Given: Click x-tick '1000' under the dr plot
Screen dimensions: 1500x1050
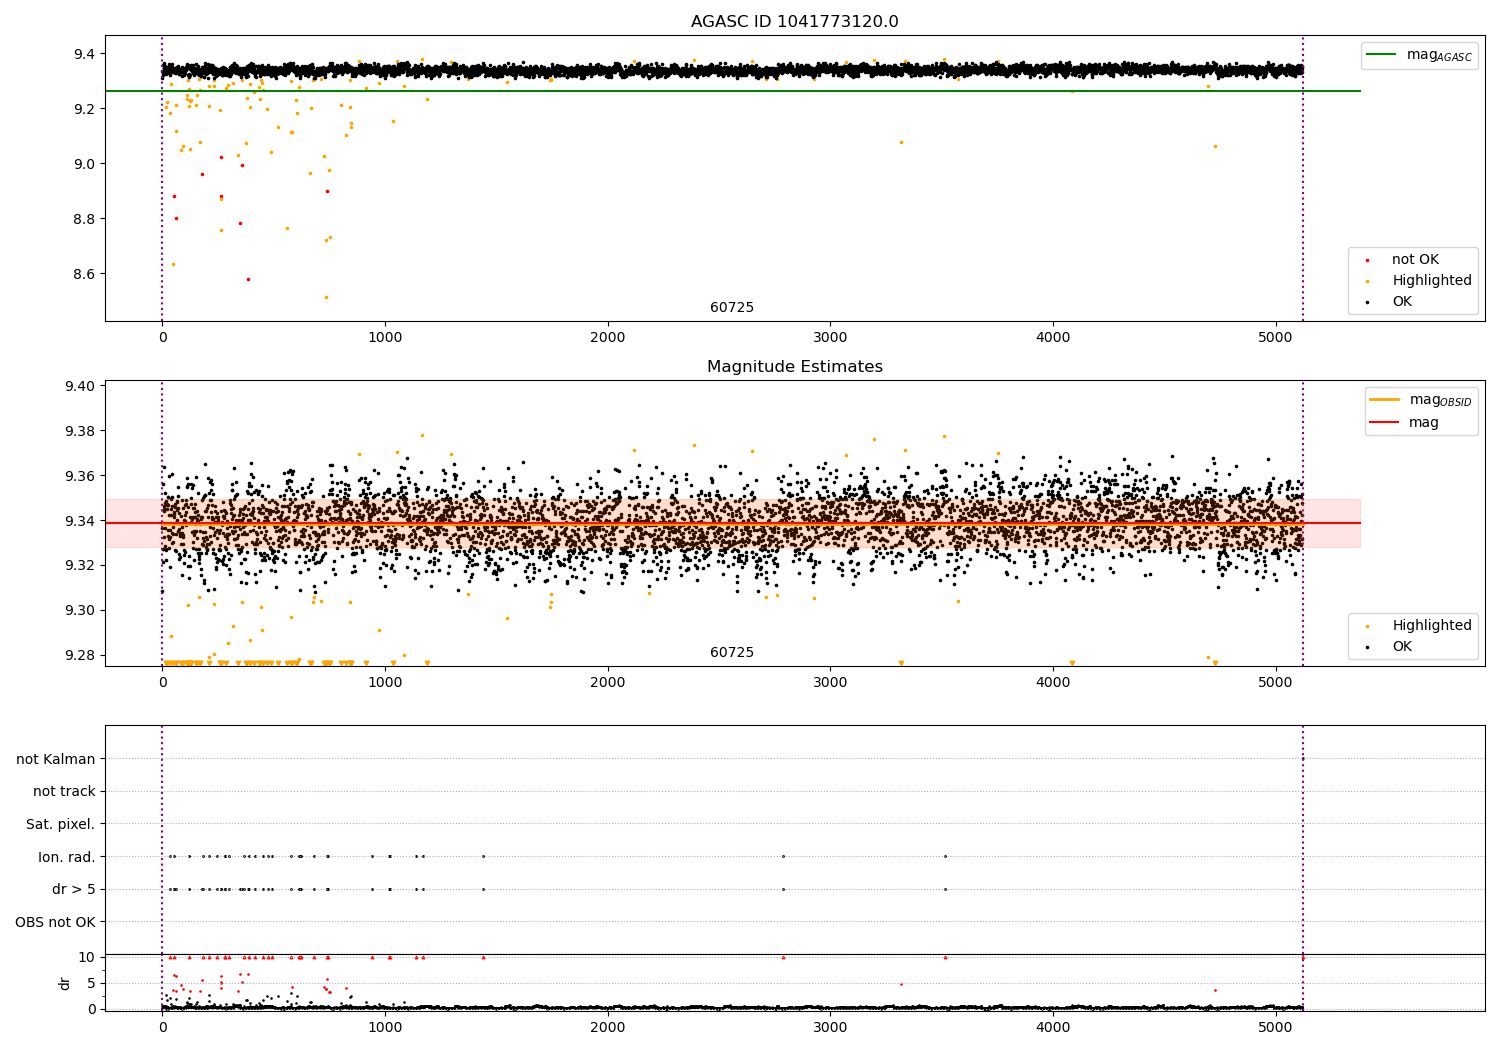Looking at the screenshot, I should tap(385, 1027).
